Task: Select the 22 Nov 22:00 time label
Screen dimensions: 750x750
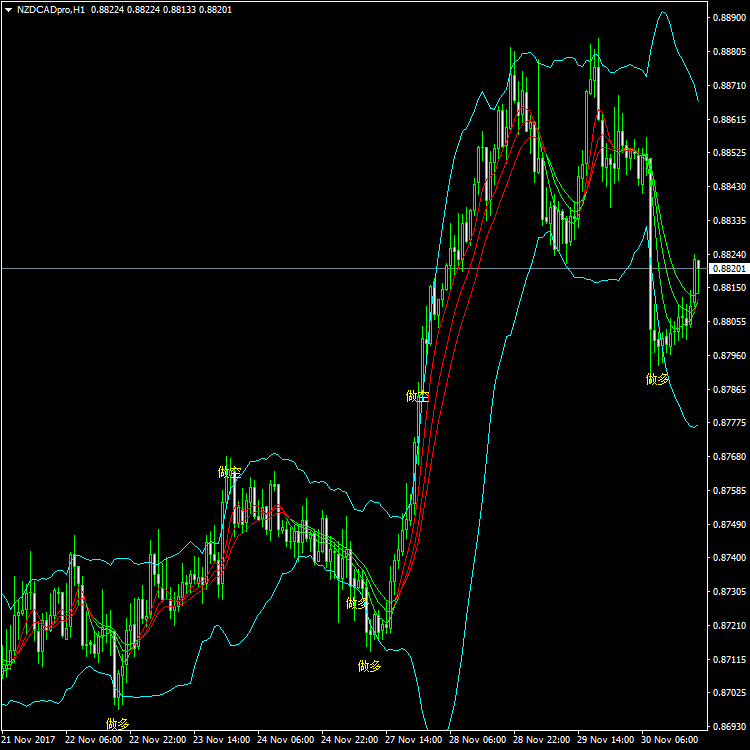Action: coord(158,739)
